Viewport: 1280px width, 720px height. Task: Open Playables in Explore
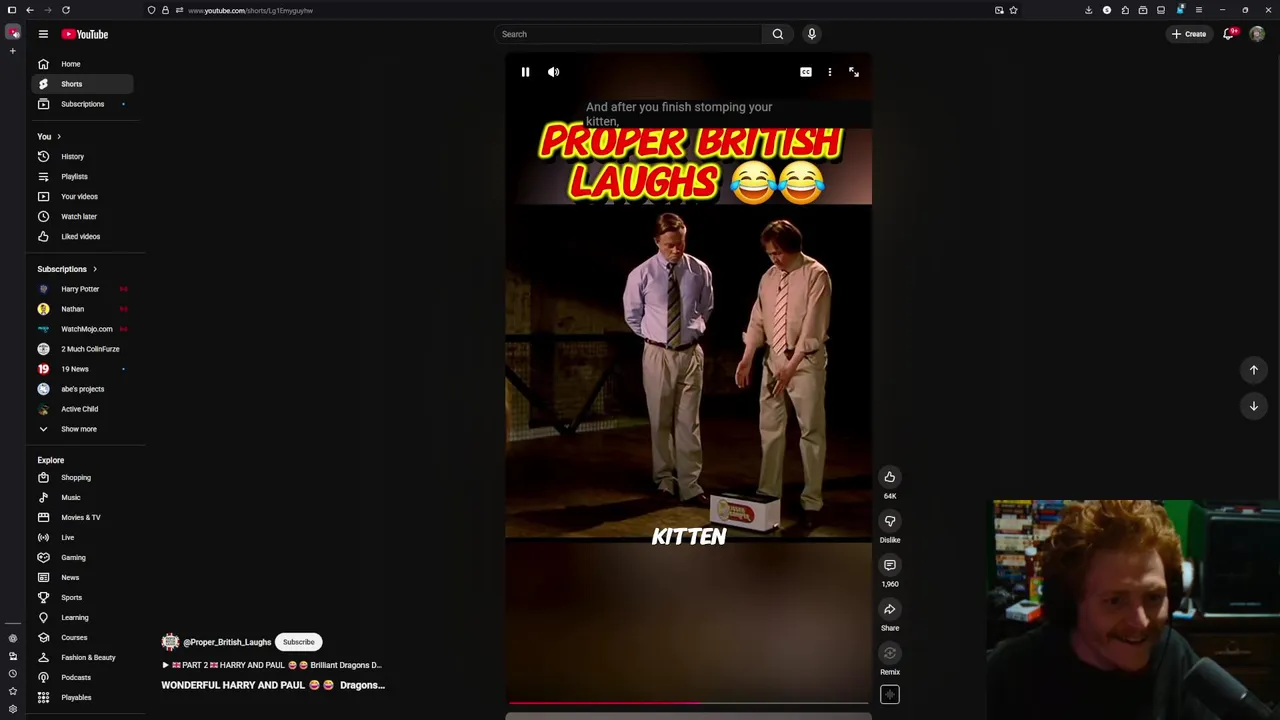[x=83, y=697]
